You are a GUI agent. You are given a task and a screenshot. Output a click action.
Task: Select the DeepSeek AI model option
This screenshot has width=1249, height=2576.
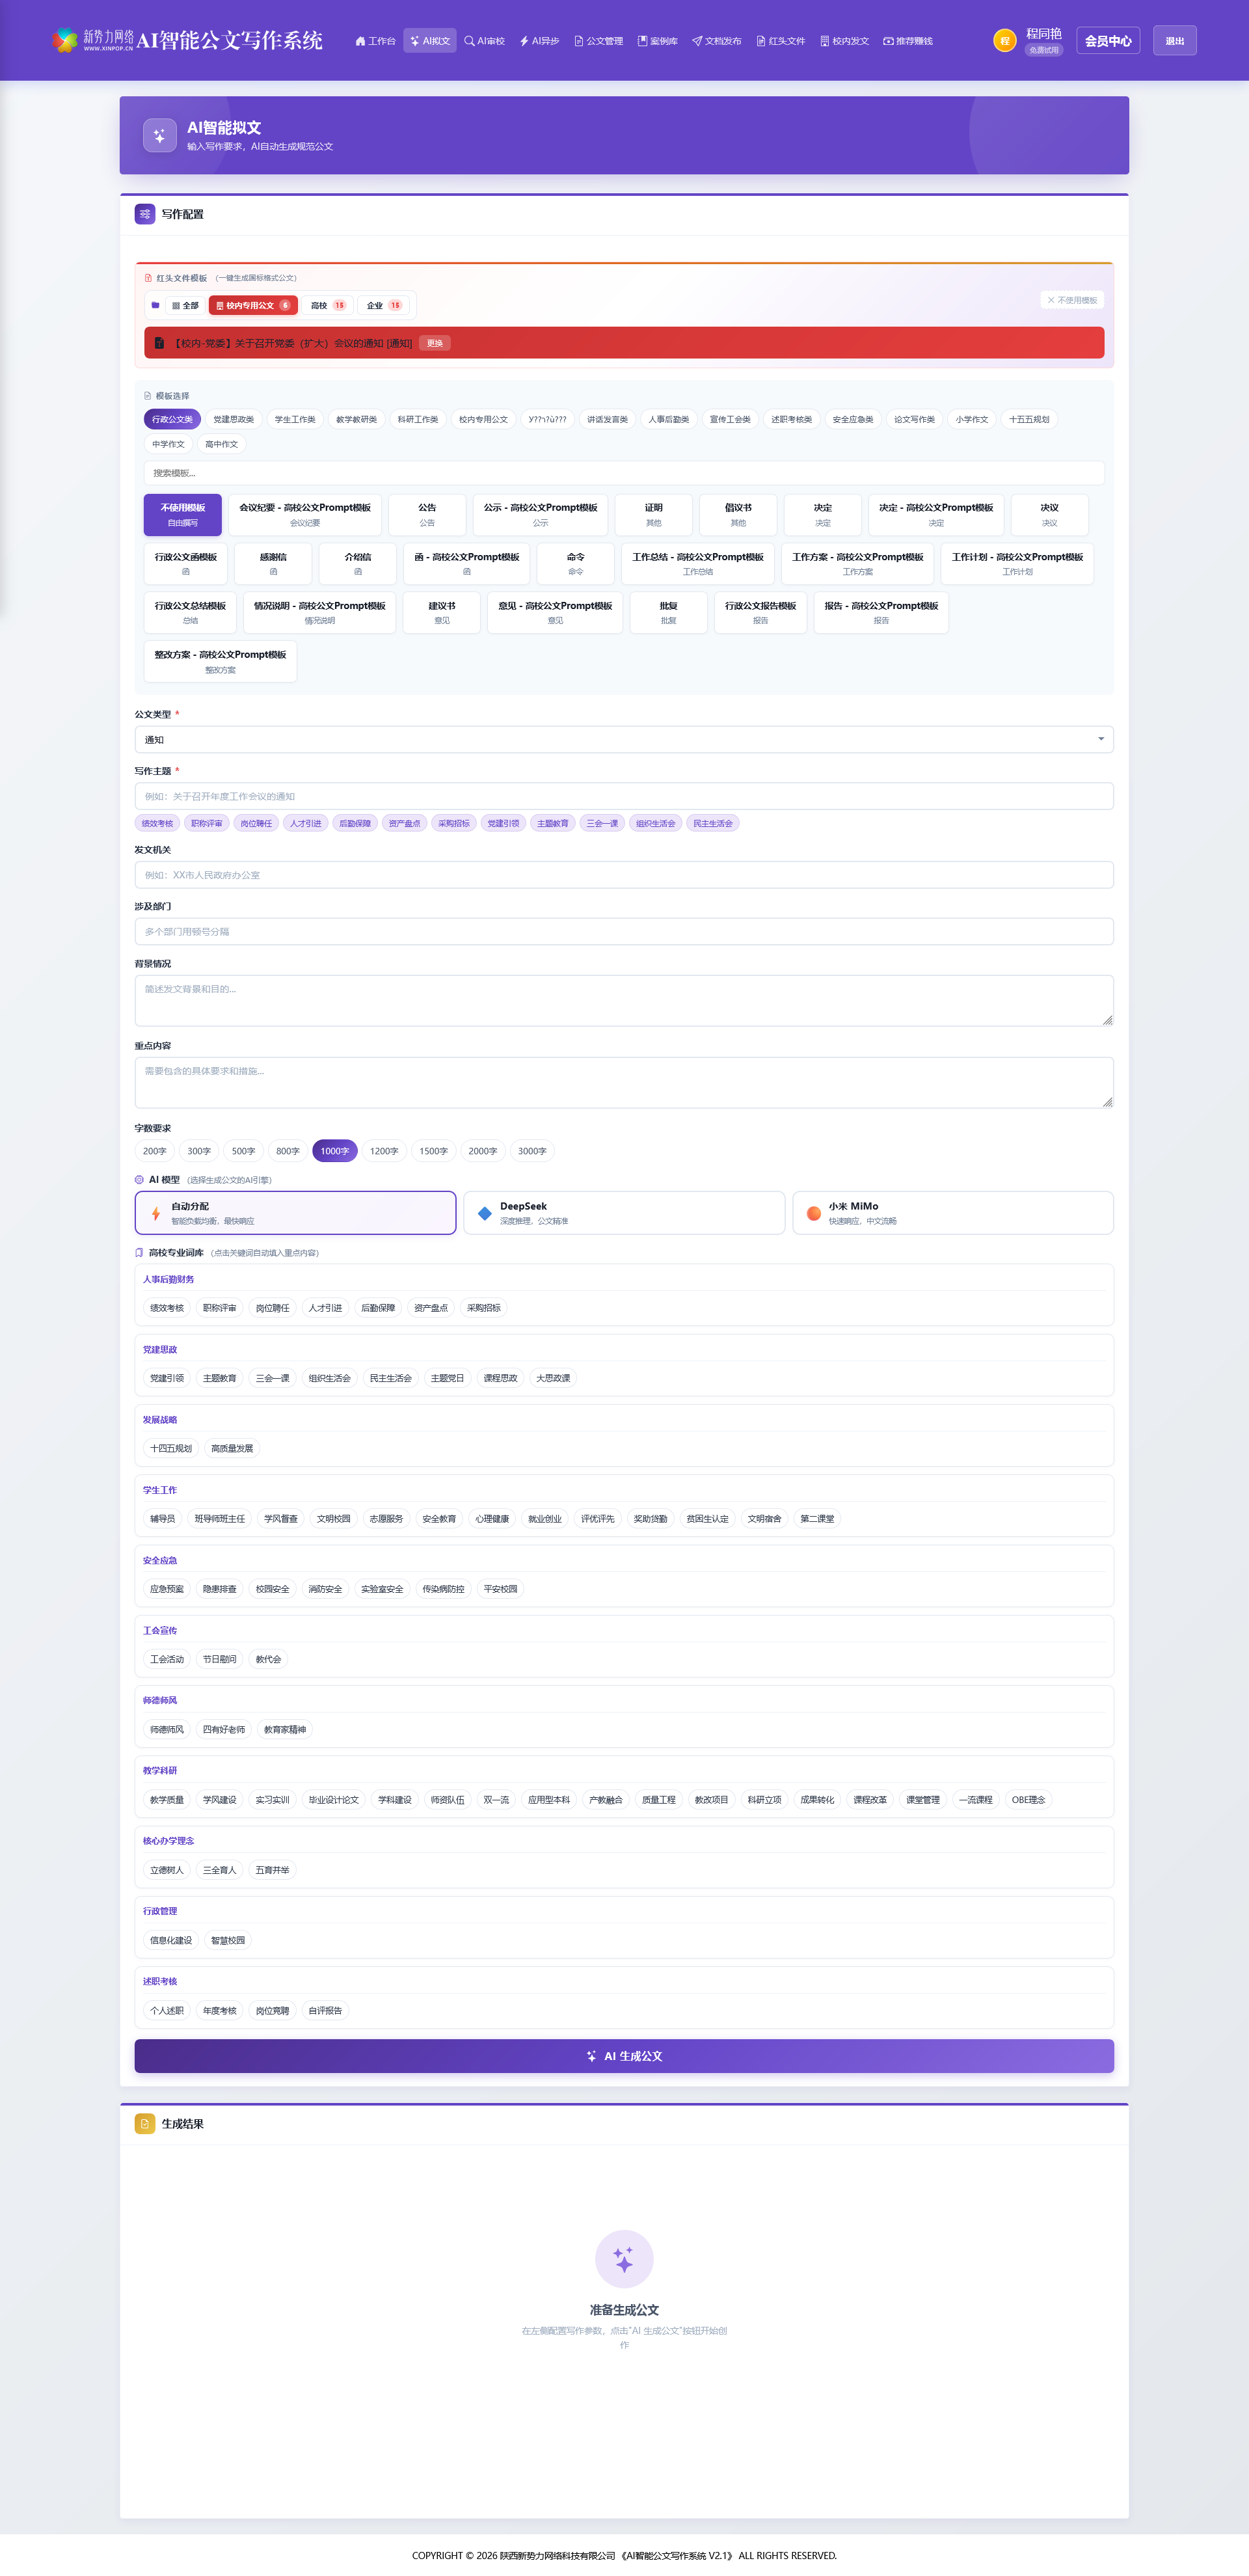[x=623, y=1212]
